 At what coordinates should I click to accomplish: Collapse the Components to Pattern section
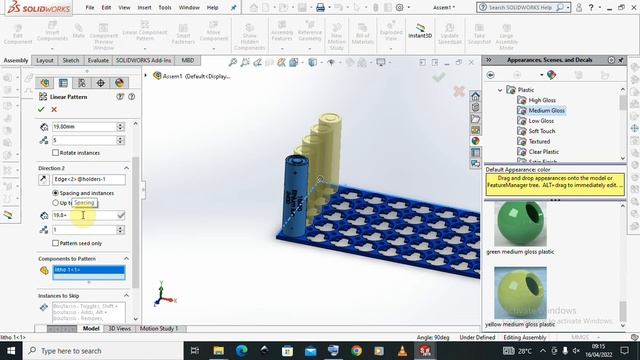click(126, 259)
